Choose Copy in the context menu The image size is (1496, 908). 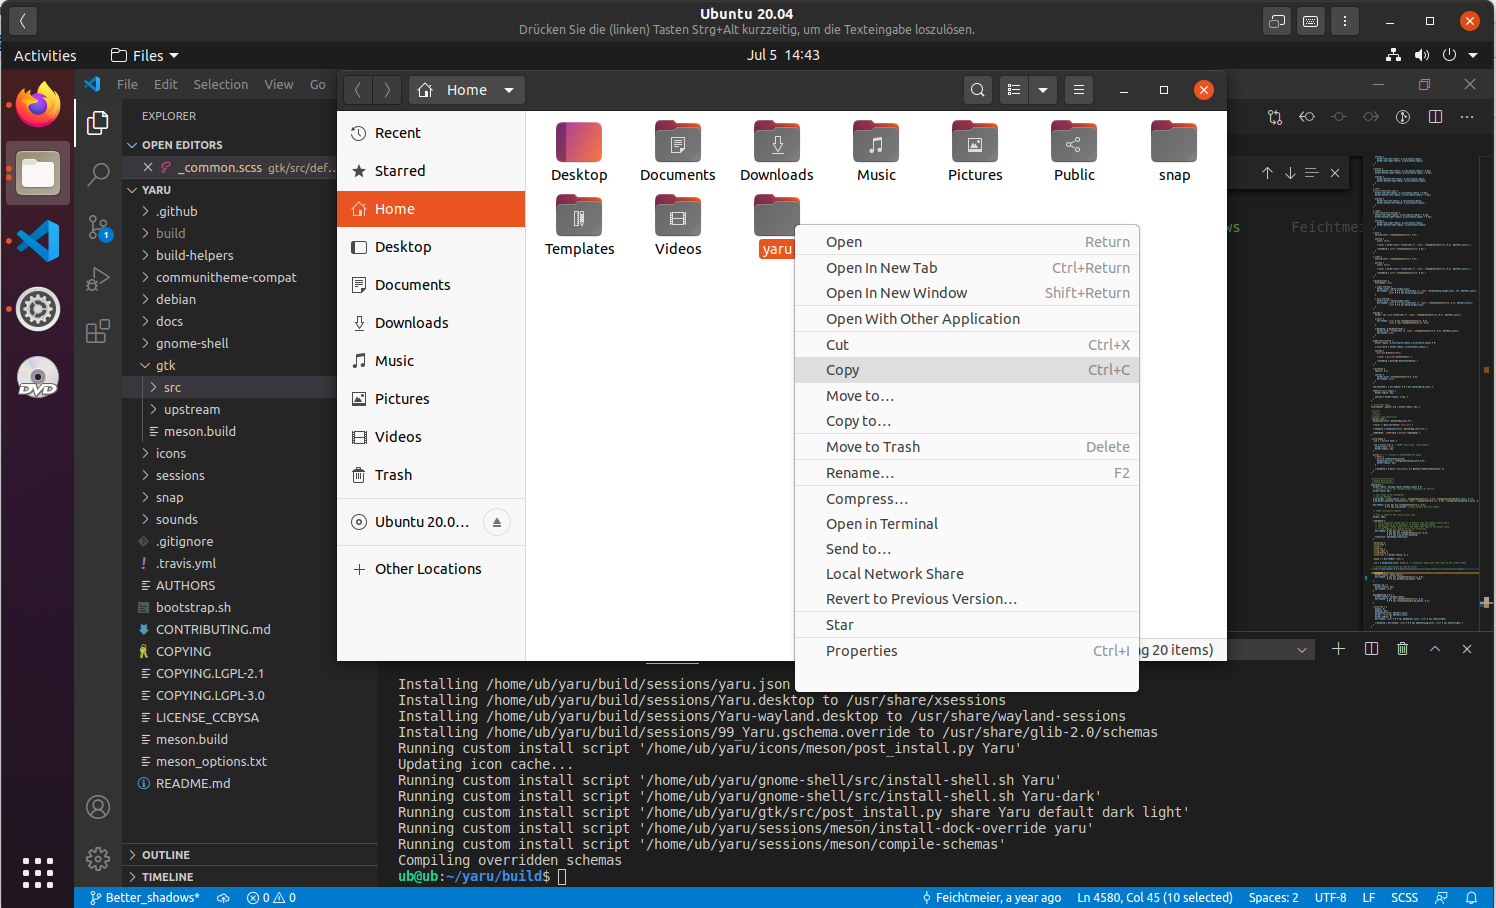point(967,370)
